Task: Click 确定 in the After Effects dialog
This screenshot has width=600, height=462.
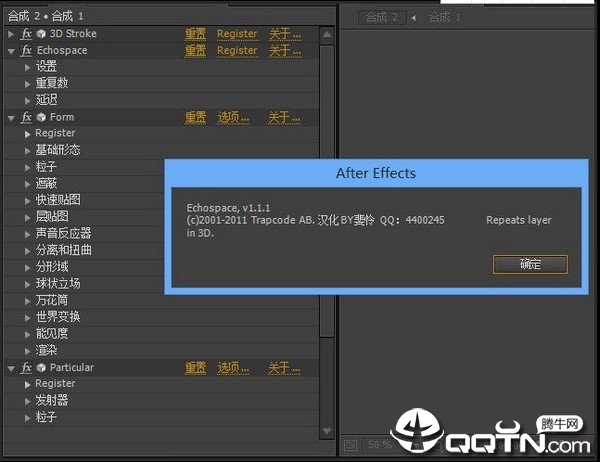Action: click(530, 264)
